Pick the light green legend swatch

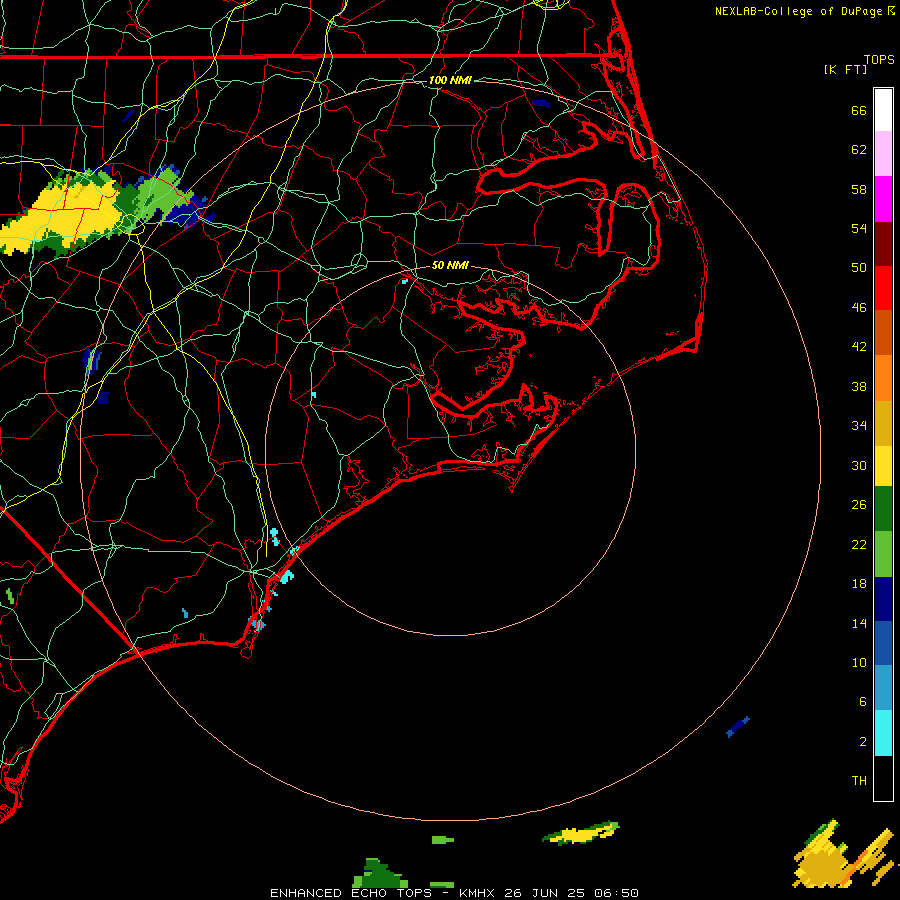(883, 554)
